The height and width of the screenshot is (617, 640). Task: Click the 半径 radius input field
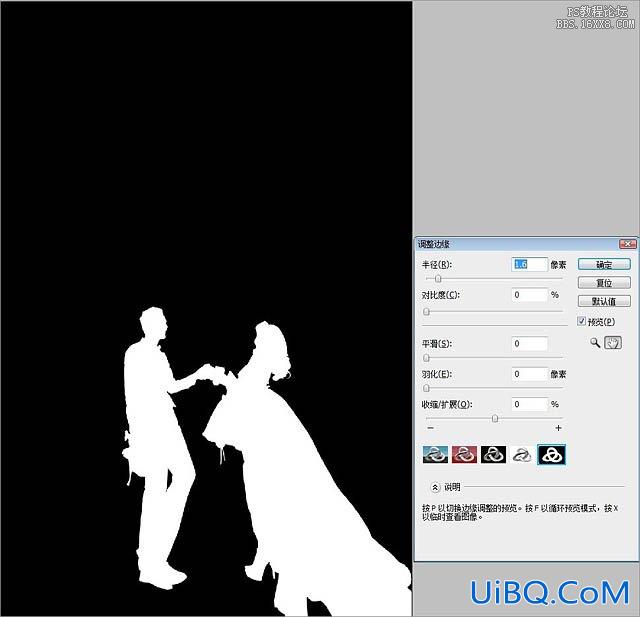(529, 264)
